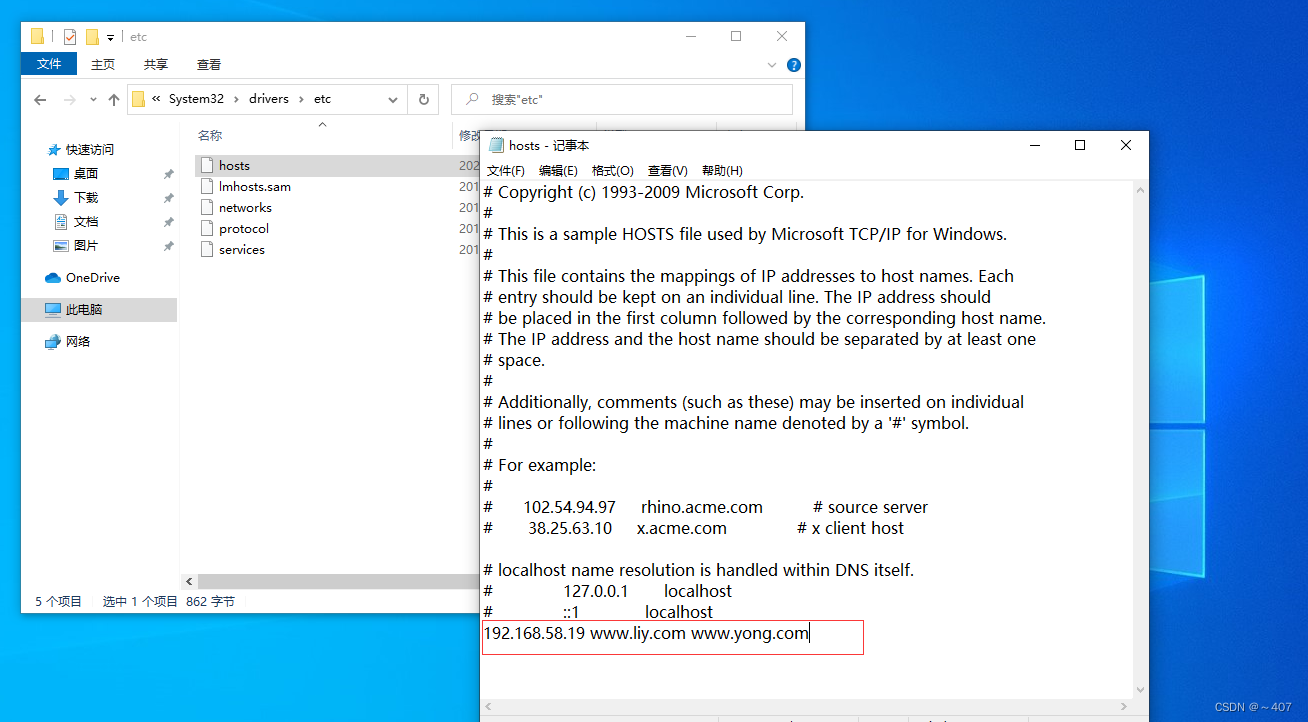Open Notepad 查看(V) menu

pyautogui.click(x=668, y=171)
